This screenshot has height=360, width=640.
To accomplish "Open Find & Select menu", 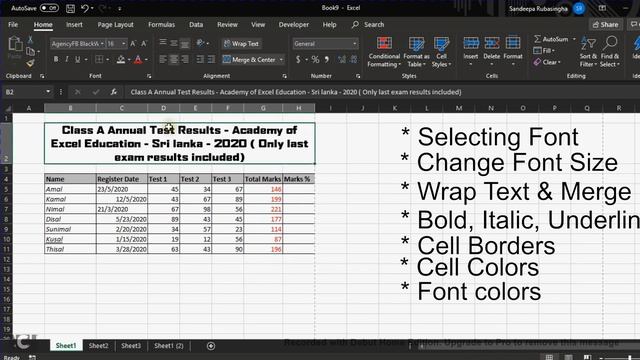I will [x=610, y=52].
